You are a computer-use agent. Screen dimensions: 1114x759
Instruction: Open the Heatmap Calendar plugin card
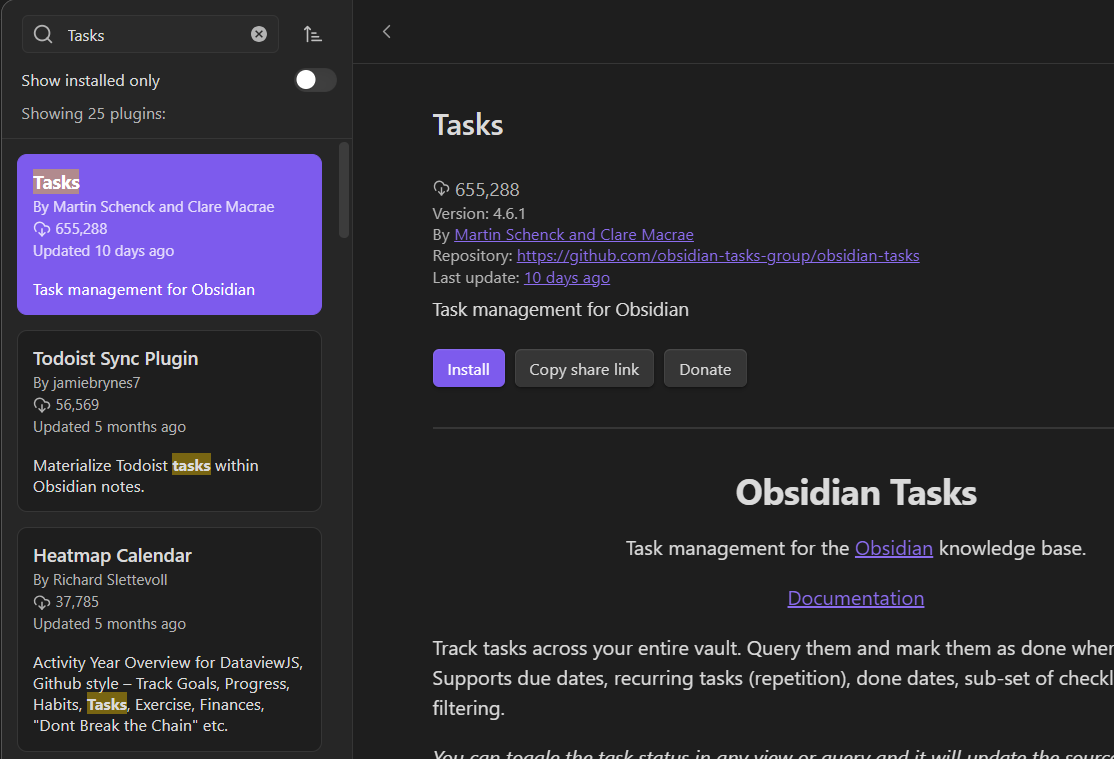(x=169, y=639)
